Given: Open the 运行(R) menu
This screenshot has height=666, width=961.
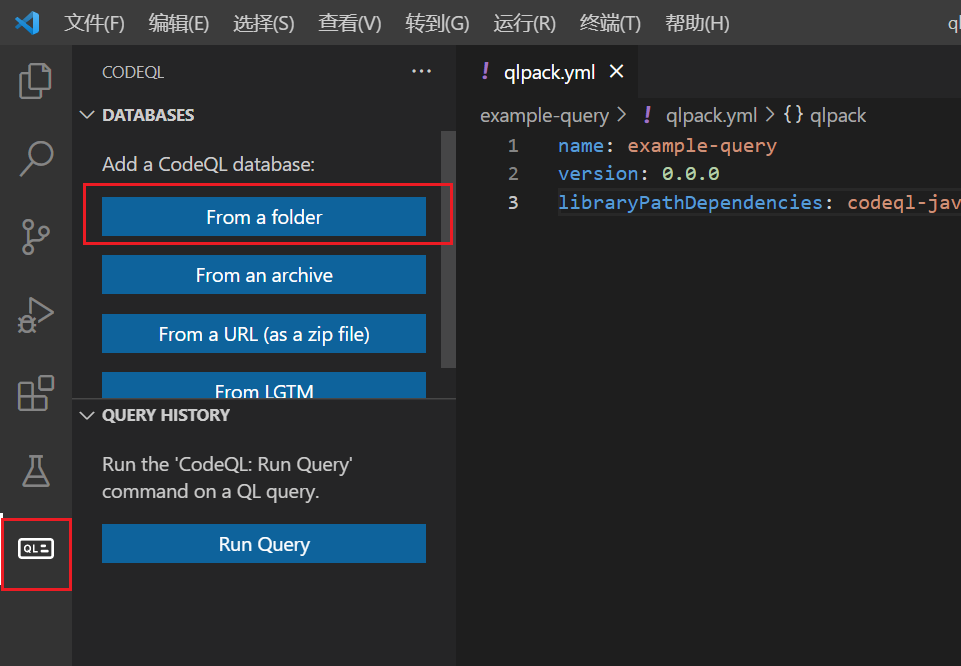Looking at the screenshot, I should tap(525, 23).
